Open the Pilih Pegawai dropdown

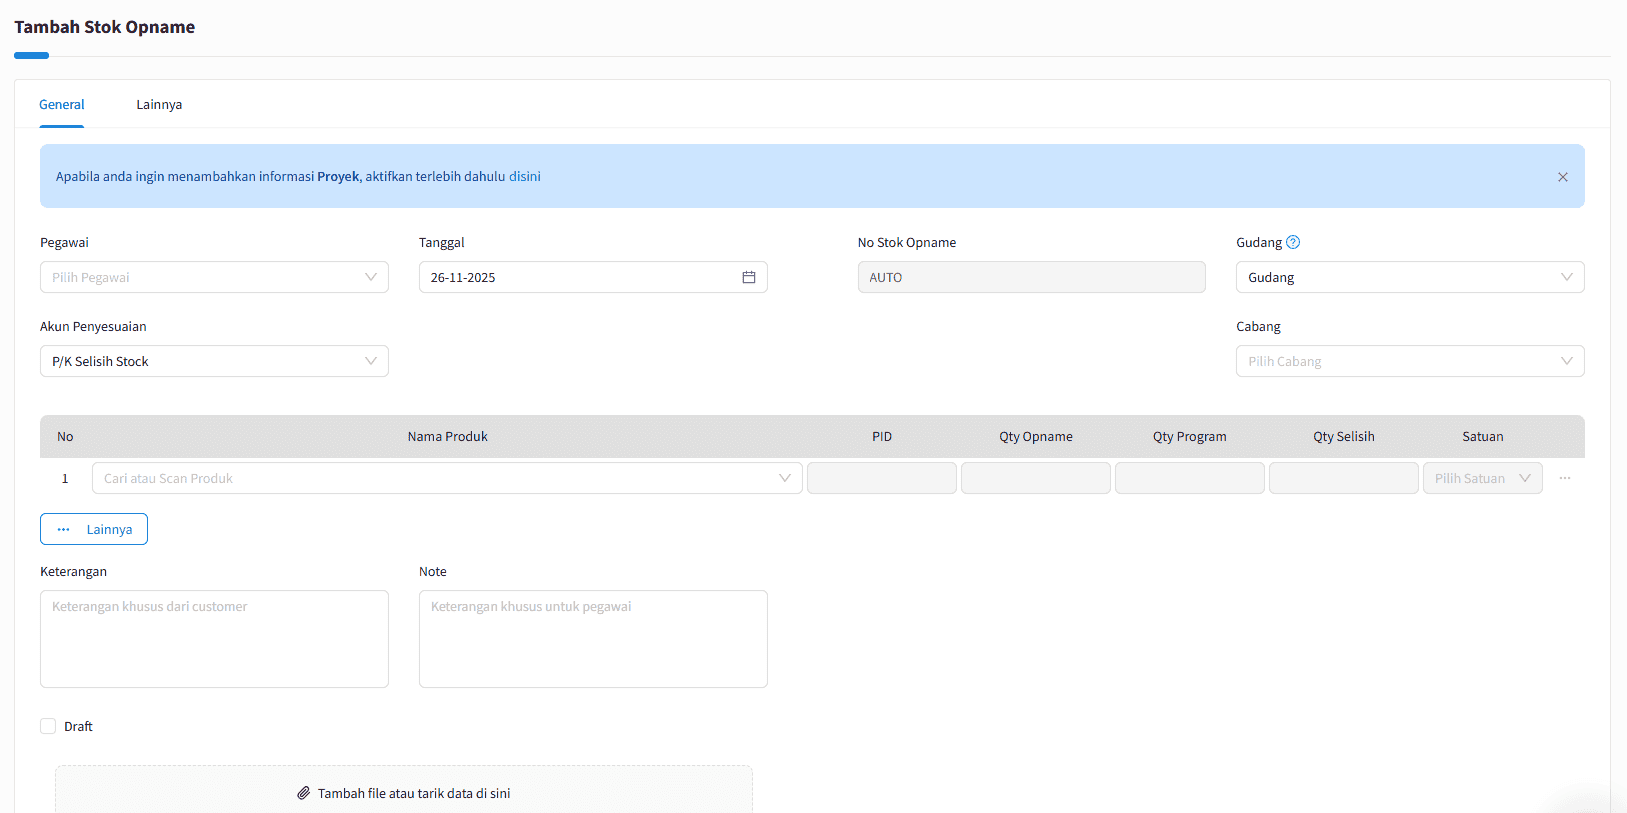(214, 277)
